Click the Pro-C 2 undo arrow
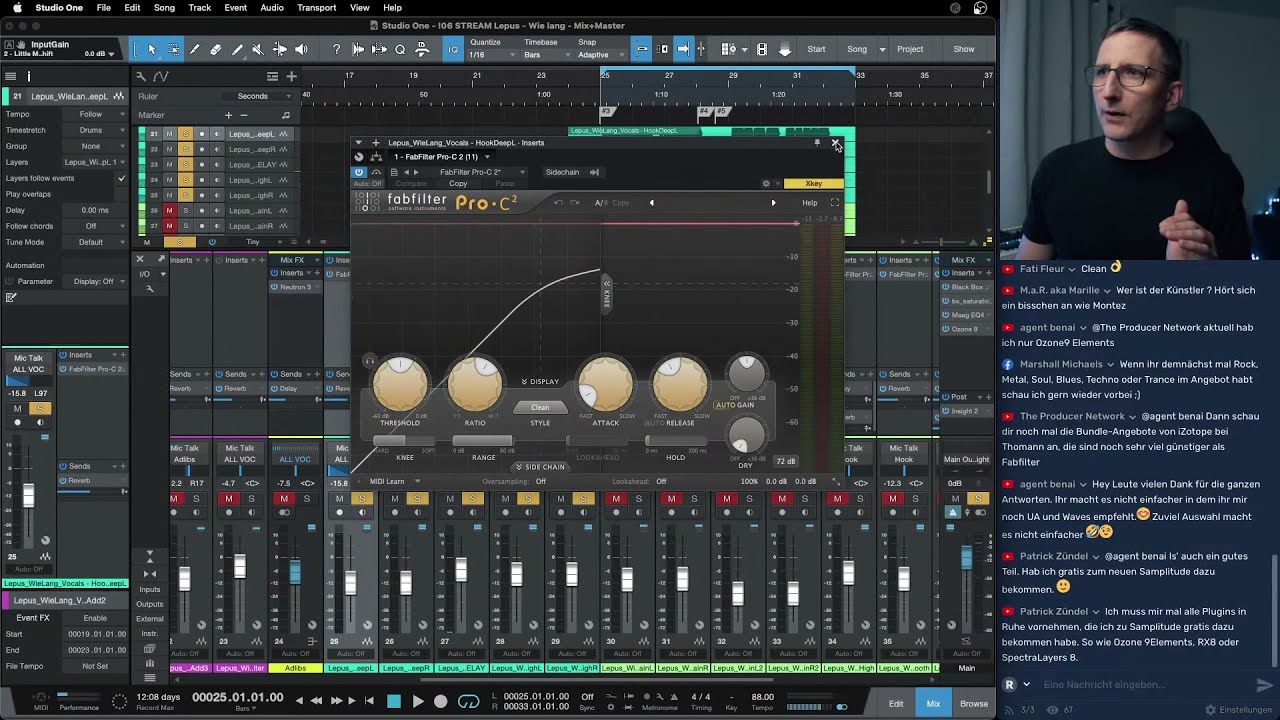This screenshot has height=720, width=1280. click(x=559, y=203)
